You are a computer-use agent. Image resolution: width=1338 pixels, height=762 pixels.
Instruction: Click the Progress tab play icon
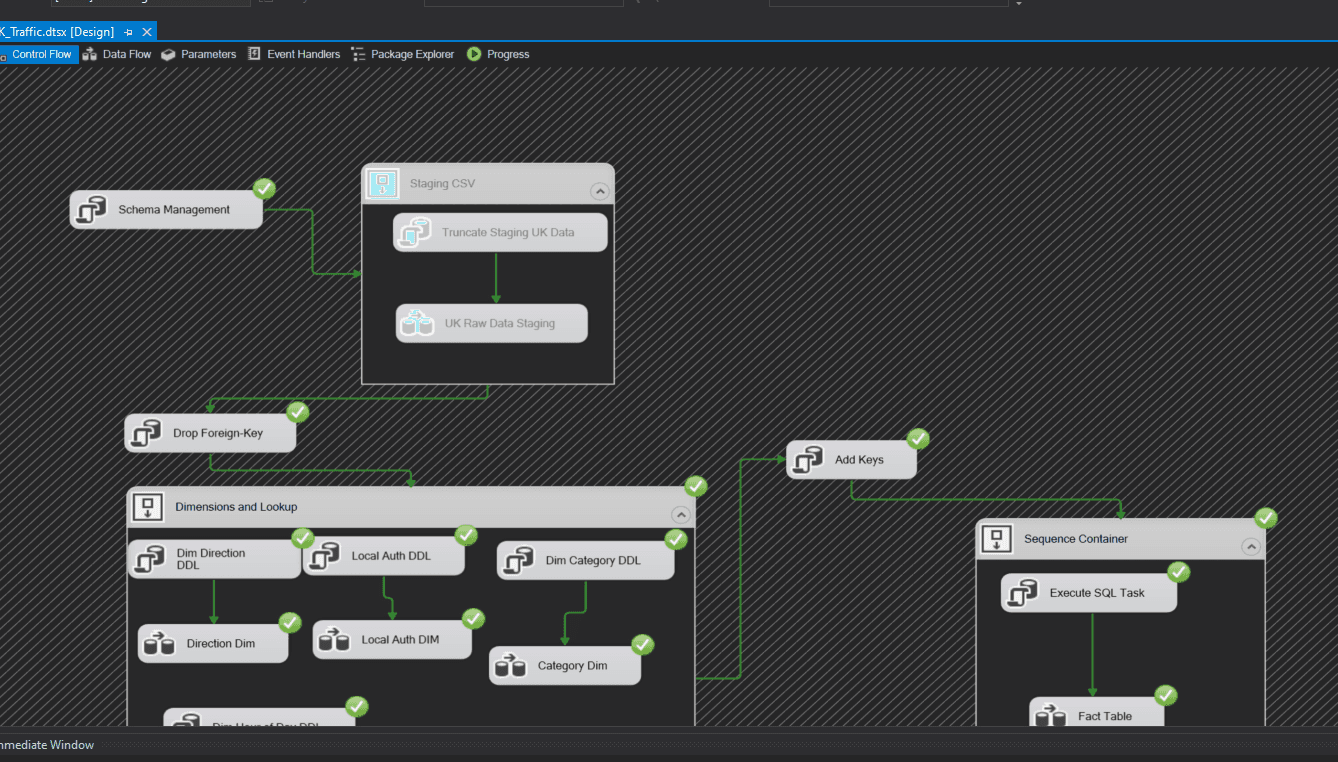(474, 54)
